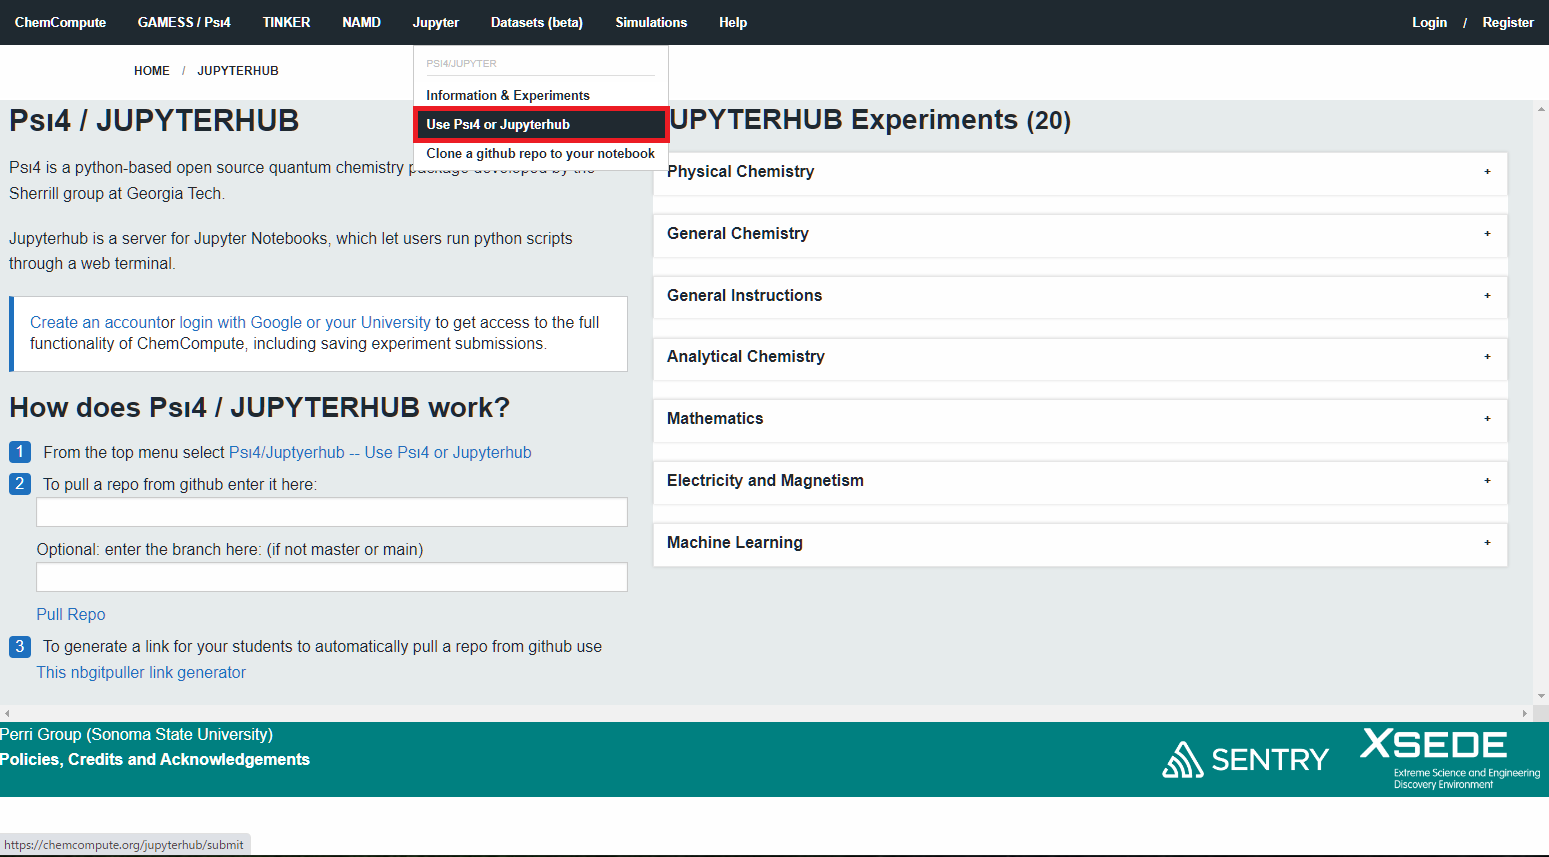The height and width of the screenshot is (857, 1549).
Task: Click the Register link in top bar
Action: (x=1508, y=22)
